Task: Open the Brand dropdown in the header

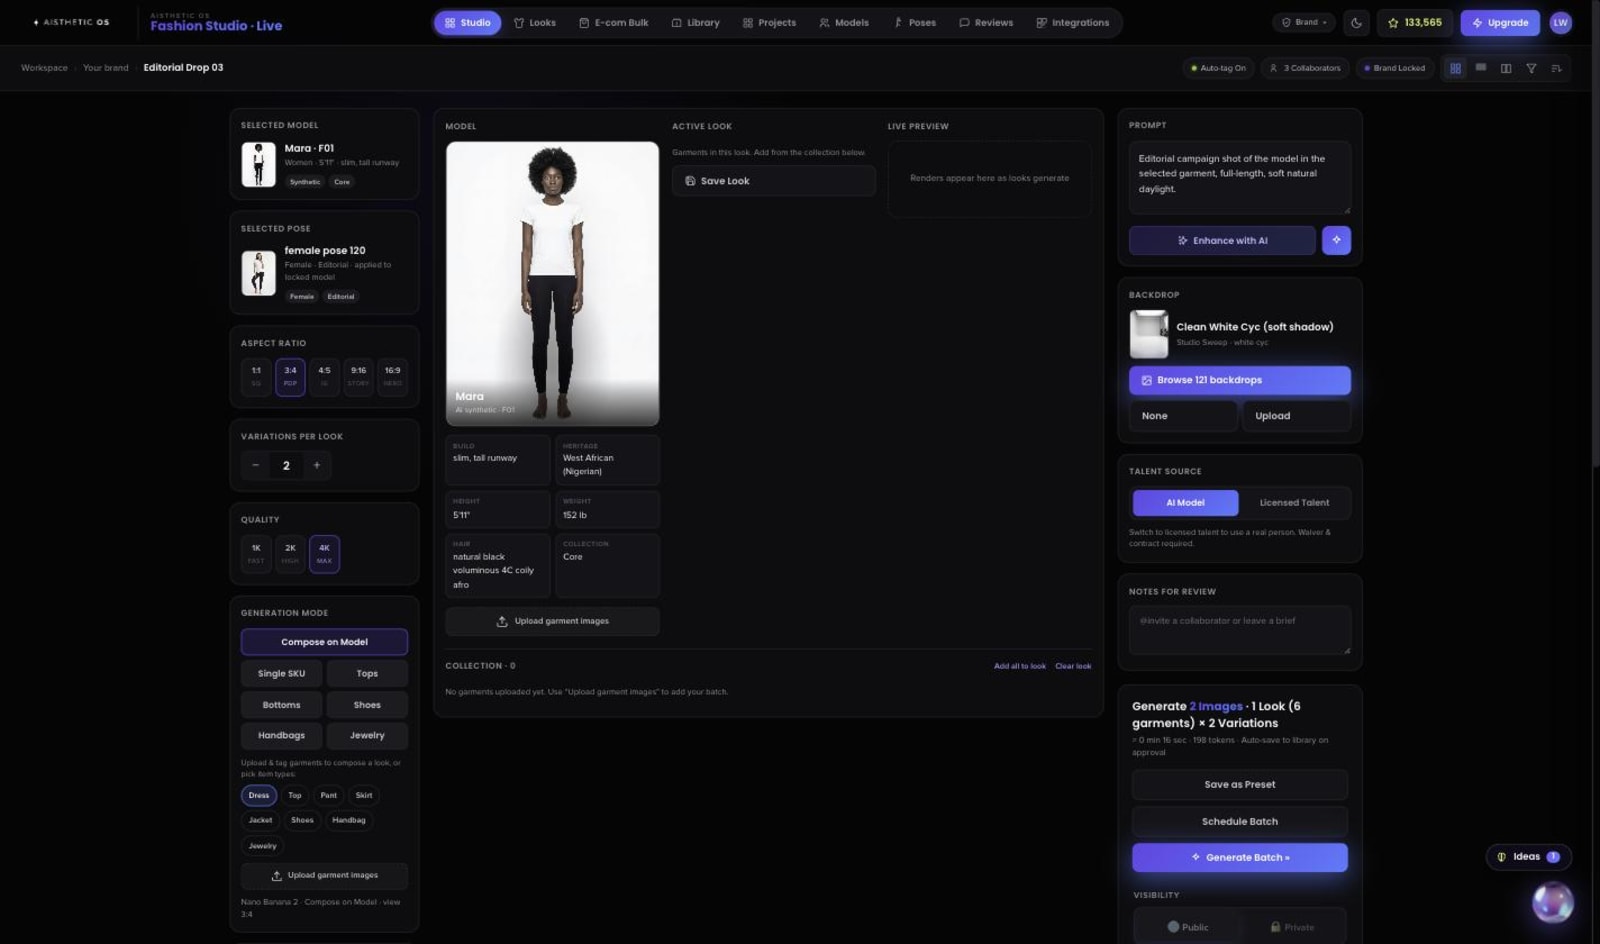Action: (x=1306, y=22)
